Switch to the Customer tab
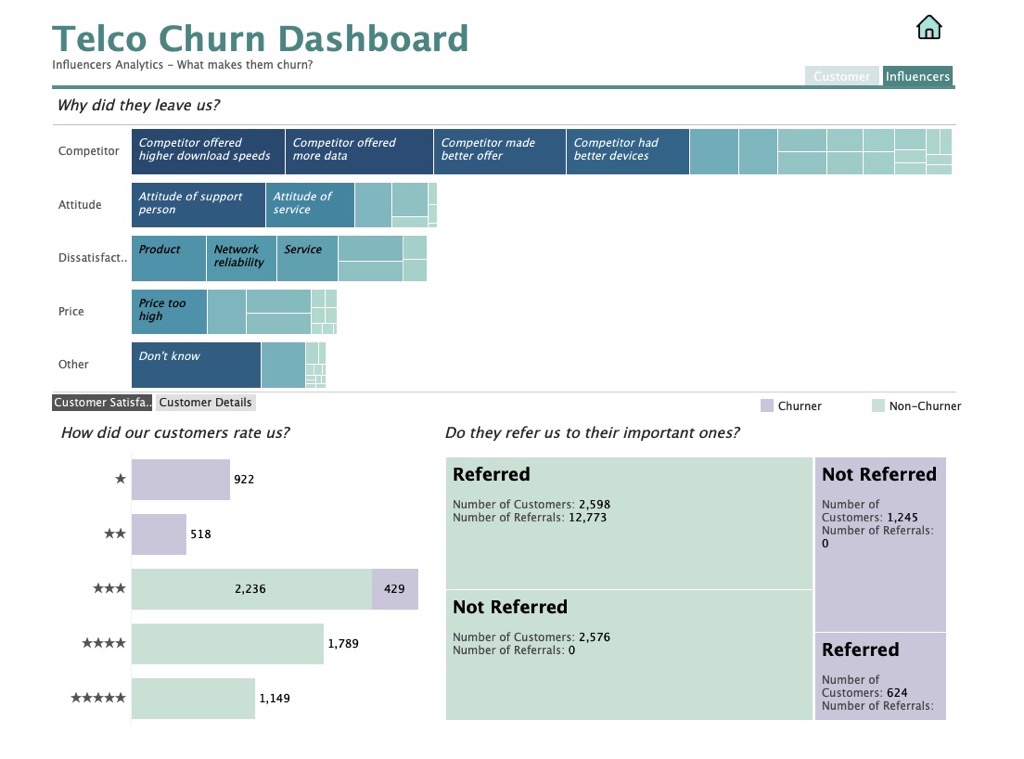The width and height of the screenshot is (1024, 759). (x=841, y=76)
